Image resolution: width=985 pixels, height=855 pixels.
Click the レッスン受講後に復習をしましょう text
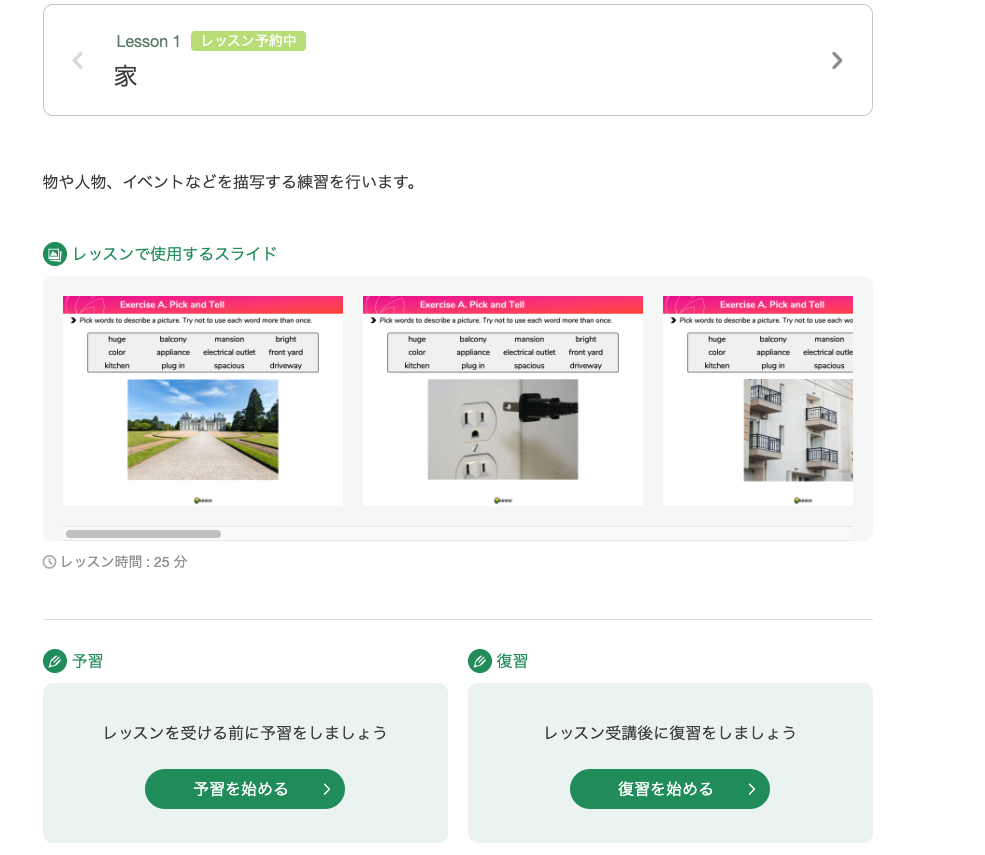(670, 733)
